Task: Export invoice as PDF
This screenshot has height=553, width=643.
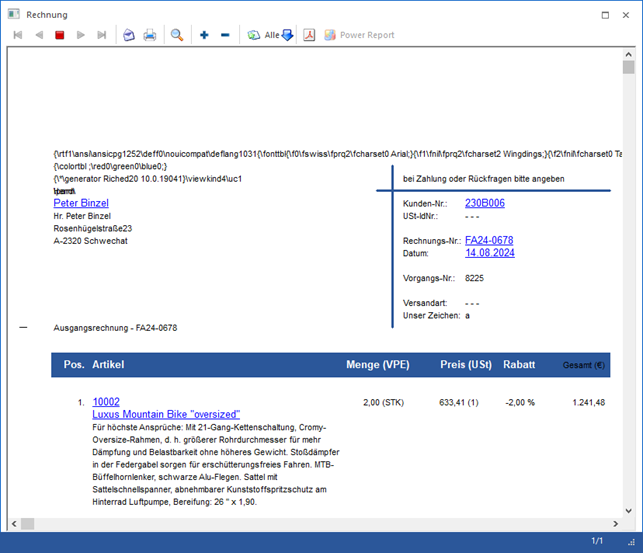Action: (x=310, y=35)
